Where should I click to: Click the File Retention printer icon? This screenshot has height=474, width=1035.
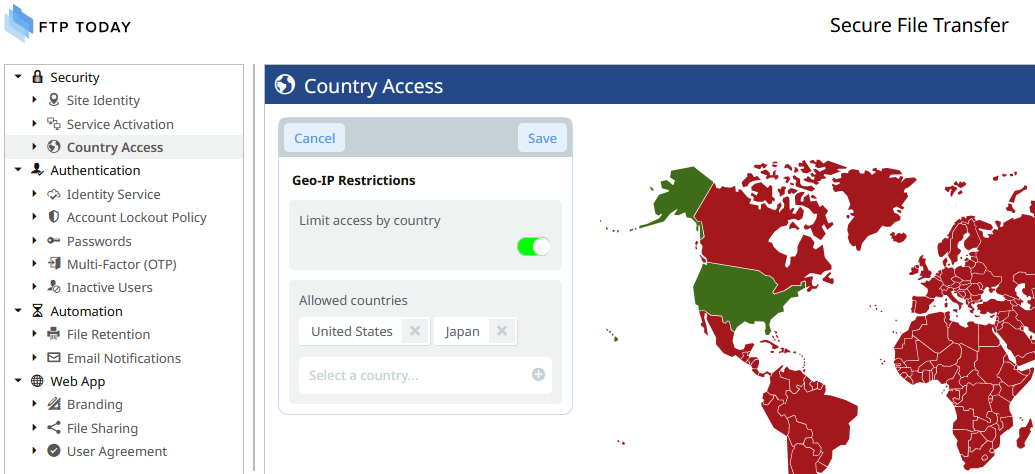point(54,334)
